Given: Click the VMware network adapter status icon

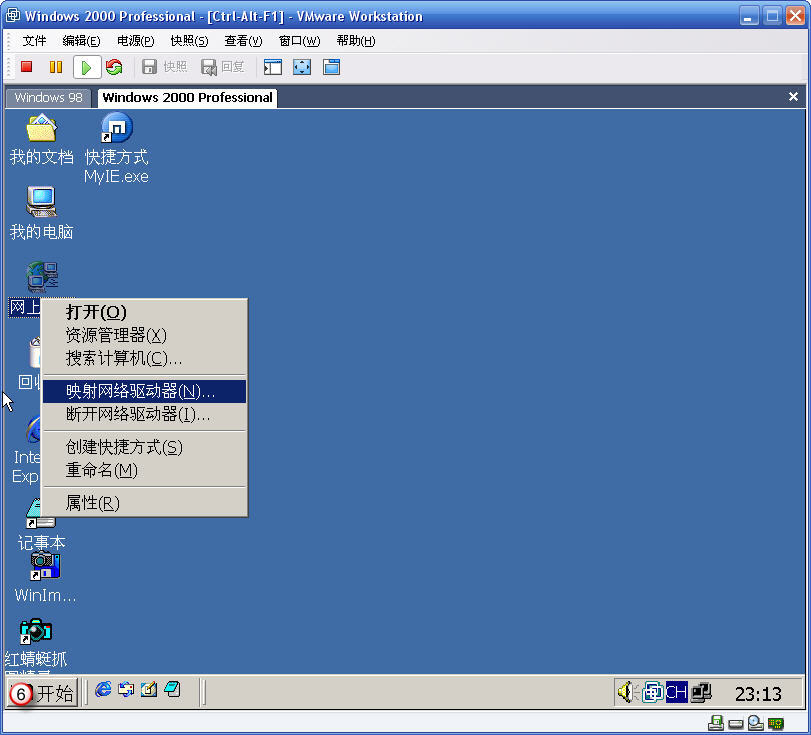Looking at the screenshot, I should 776,723.
